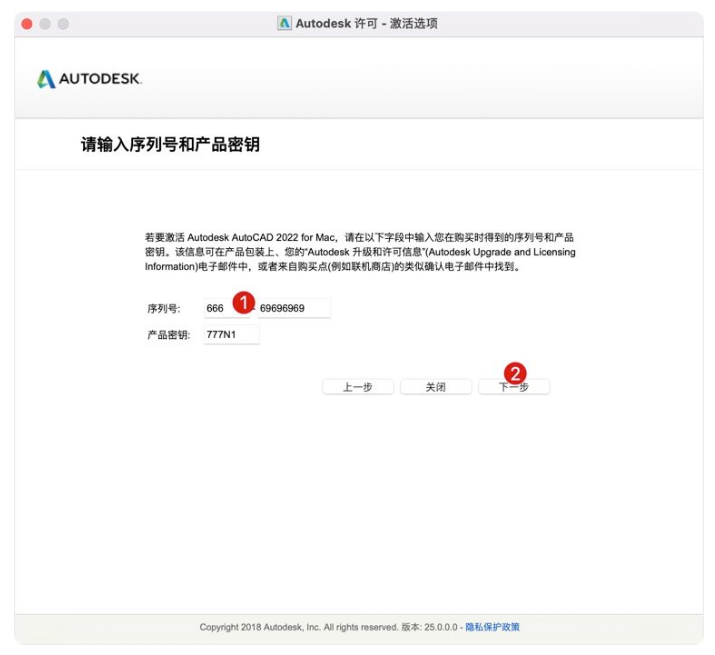Image resolution: width=715 pixels, height=655 pixels.
Task: Select the serial number field with 69696969
Action: pos(294,308)
